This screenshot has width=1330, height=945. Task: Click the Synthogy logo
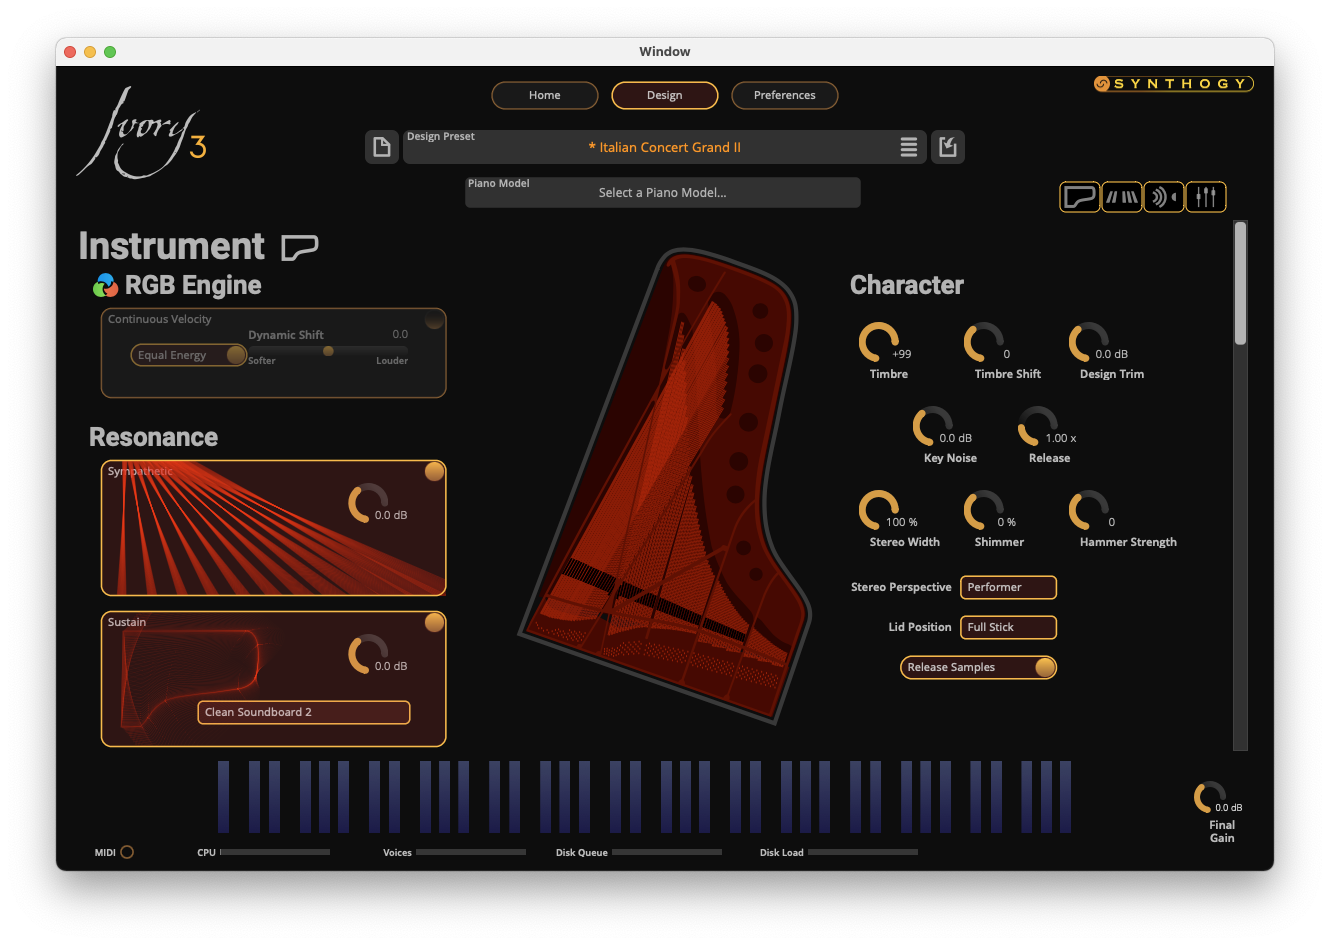tap(1173, 84)
